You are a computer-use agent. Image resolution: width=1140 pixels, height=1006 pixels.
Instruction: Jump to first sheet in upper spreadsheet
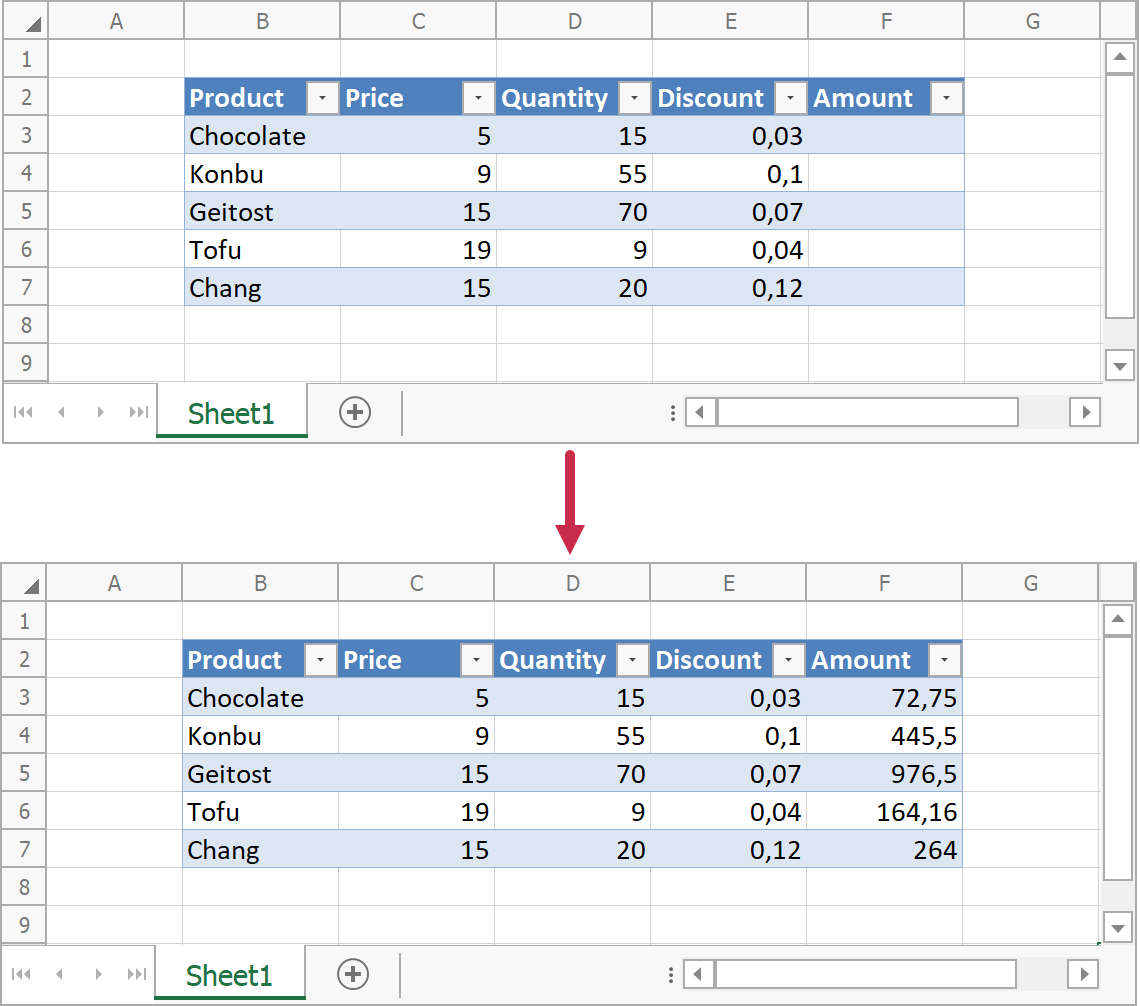click(x=23, y=412)
